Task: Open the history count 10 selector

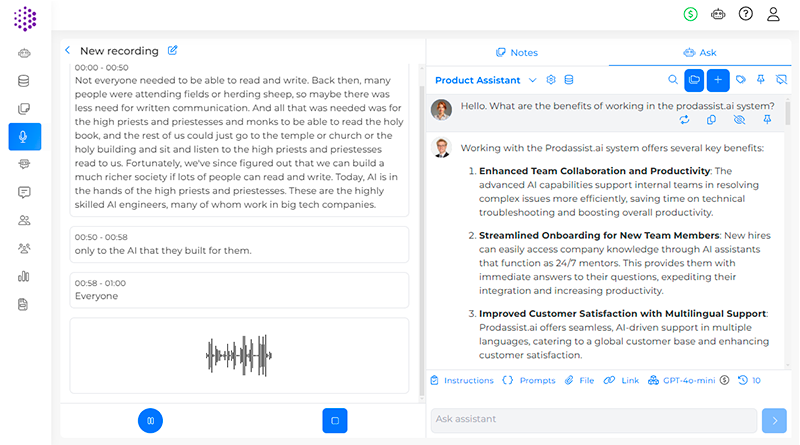Action: coord(749,380)
